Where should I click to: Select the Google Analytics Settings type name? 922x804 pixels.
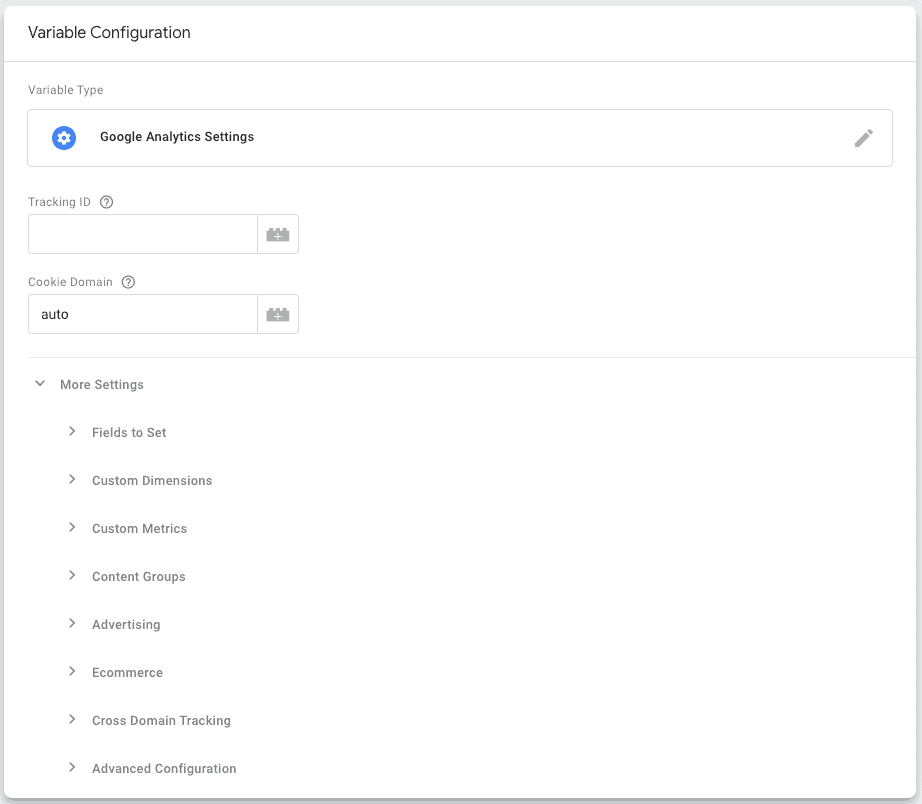[177, 137]
